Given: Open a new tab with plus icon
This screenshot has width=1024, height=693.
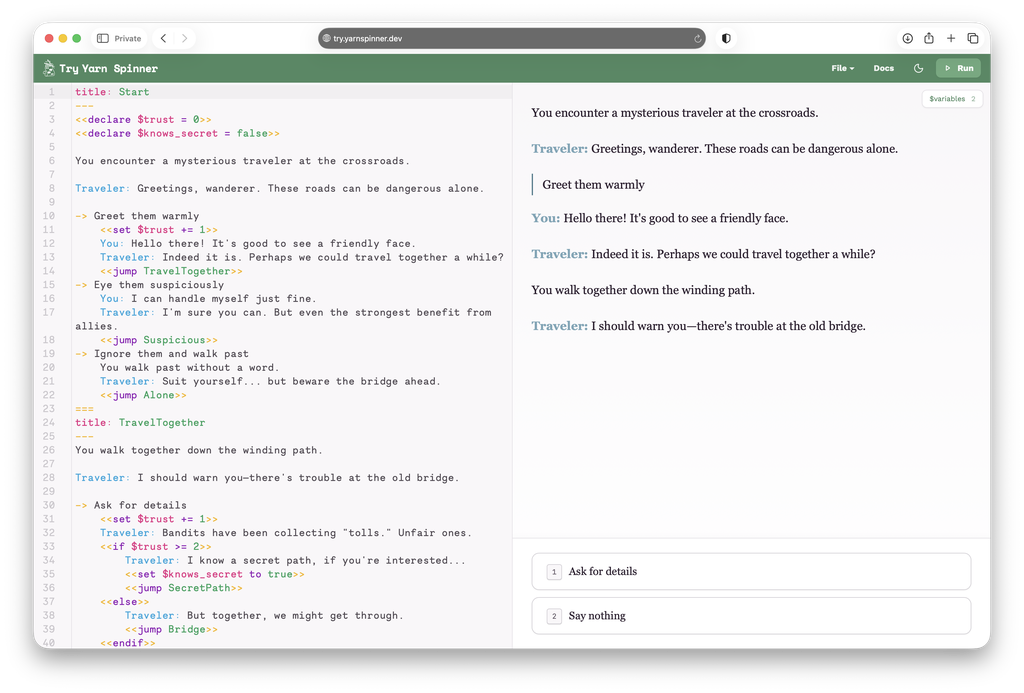Looking at the screenshot, I should (951, 39).
